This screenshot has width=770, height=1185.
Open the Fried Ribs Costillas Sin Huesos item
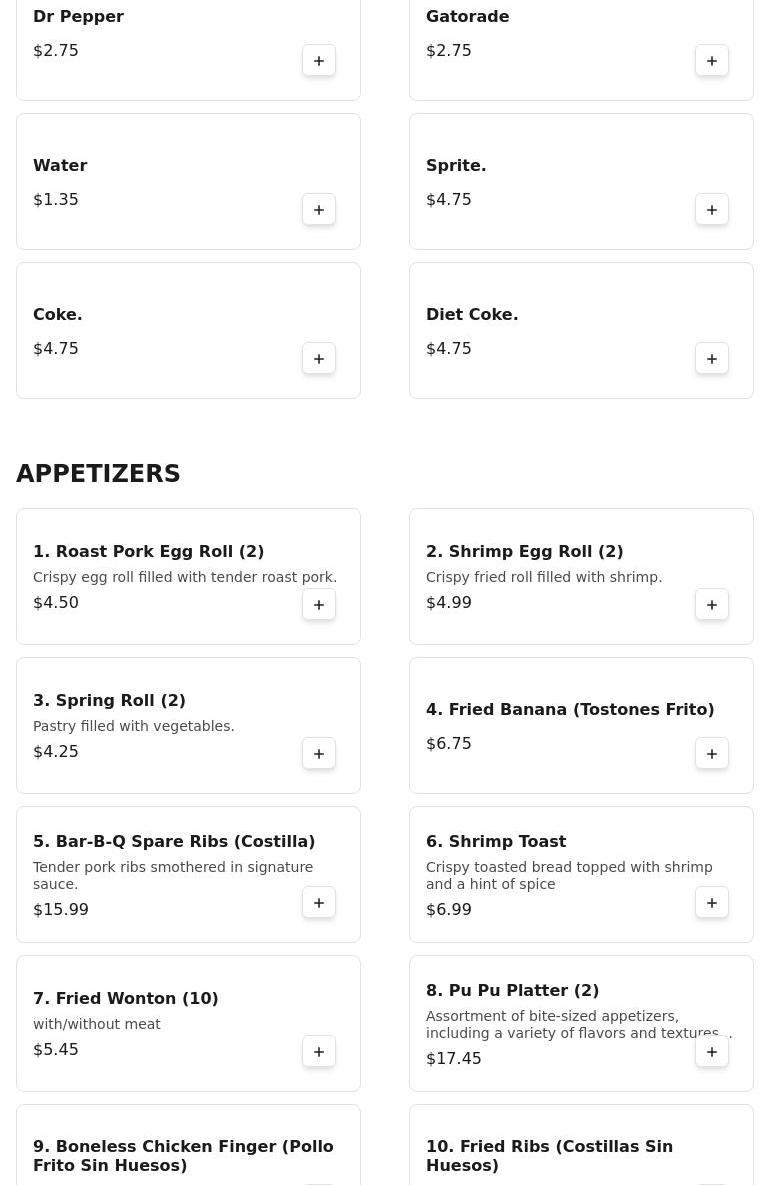click(549, 1155)
